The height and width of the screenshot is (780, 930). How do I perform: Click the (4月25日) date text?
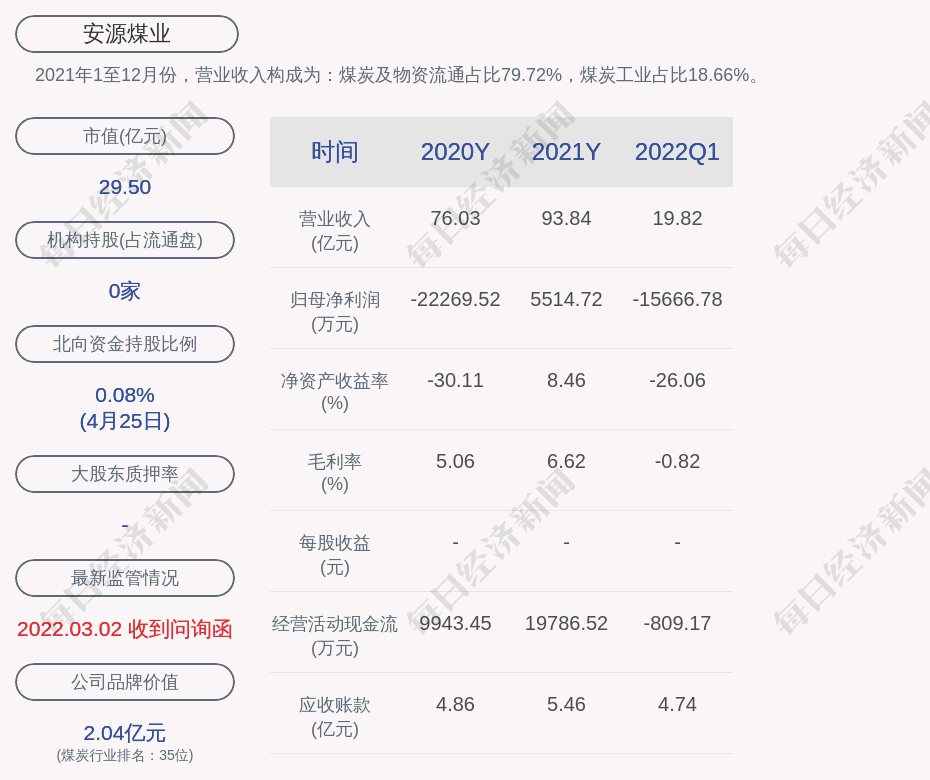point(125,421)
